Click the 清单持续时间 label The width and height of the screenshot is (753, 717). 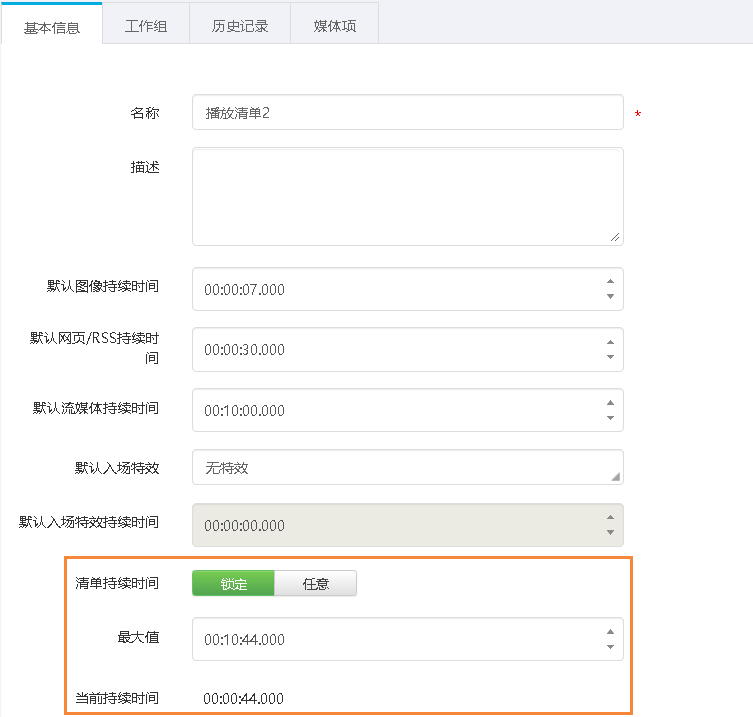tap(117, 583)
